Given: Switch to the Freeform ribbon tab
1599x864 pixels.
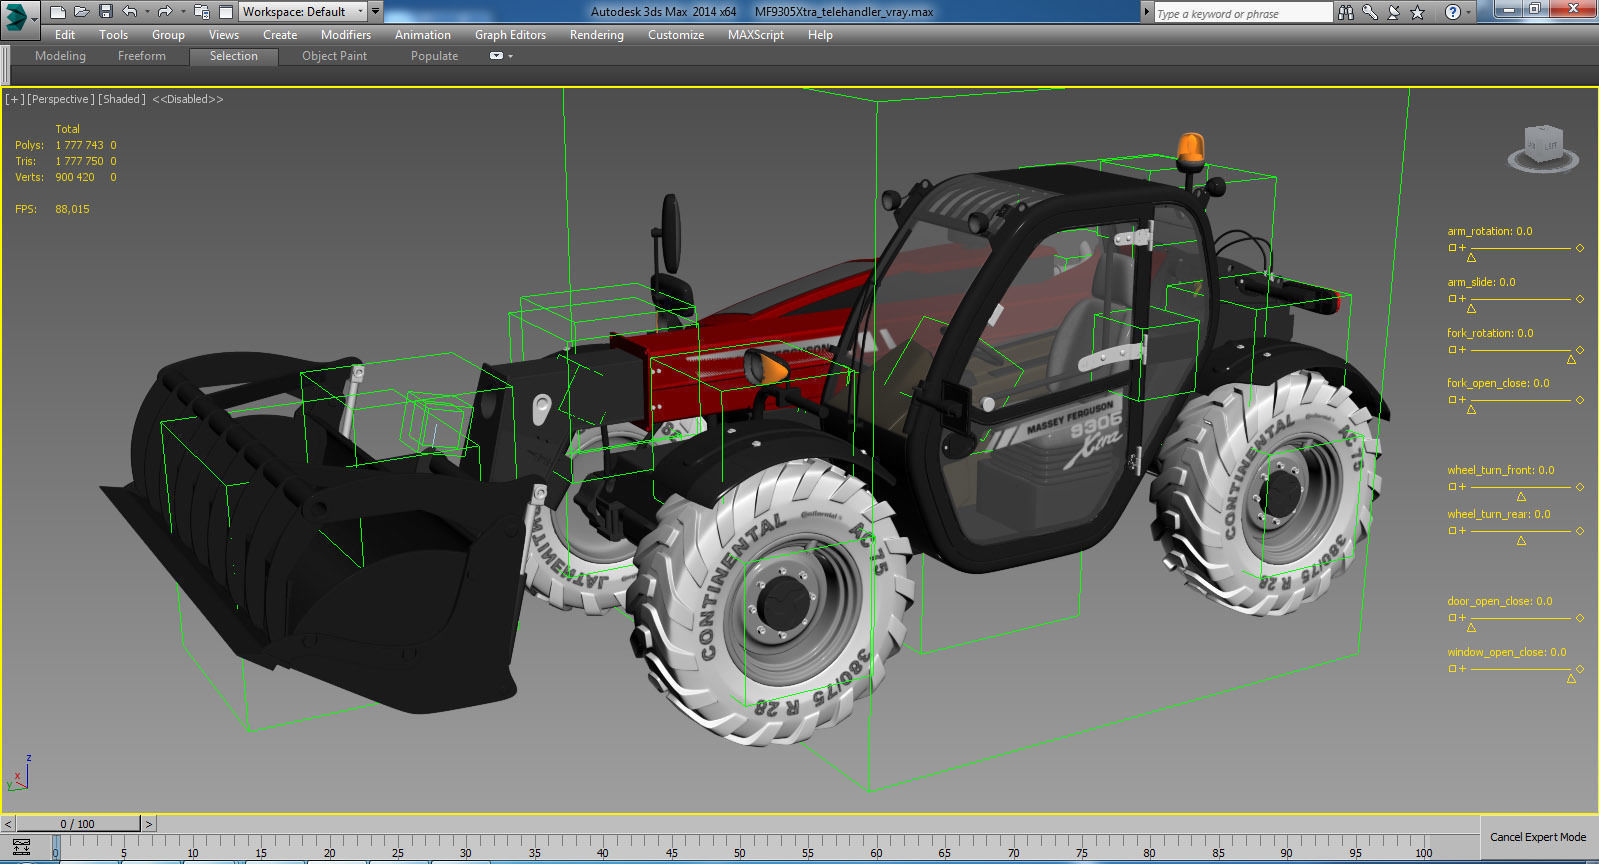Looking at the screenshot, I should point(142,56).
